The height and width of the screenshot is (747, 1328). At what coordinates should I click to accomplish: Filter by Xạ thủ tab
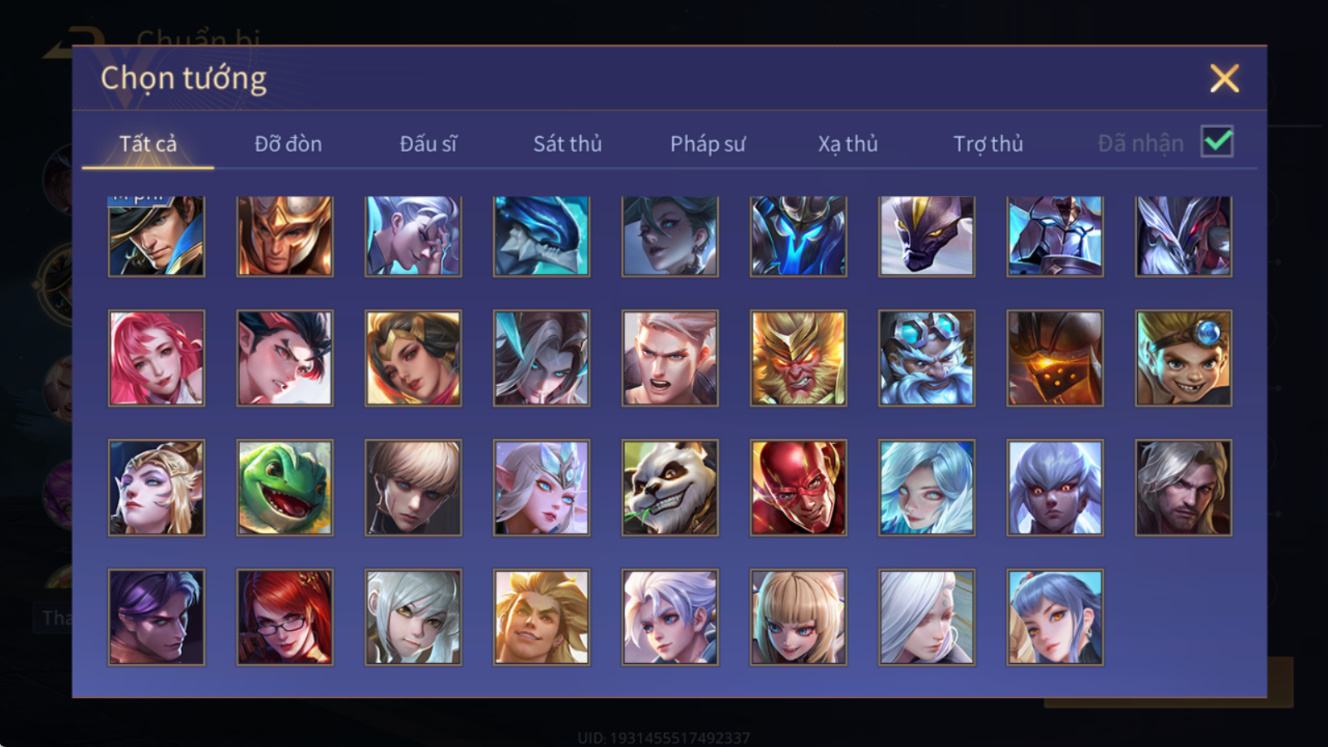(848, 144)
